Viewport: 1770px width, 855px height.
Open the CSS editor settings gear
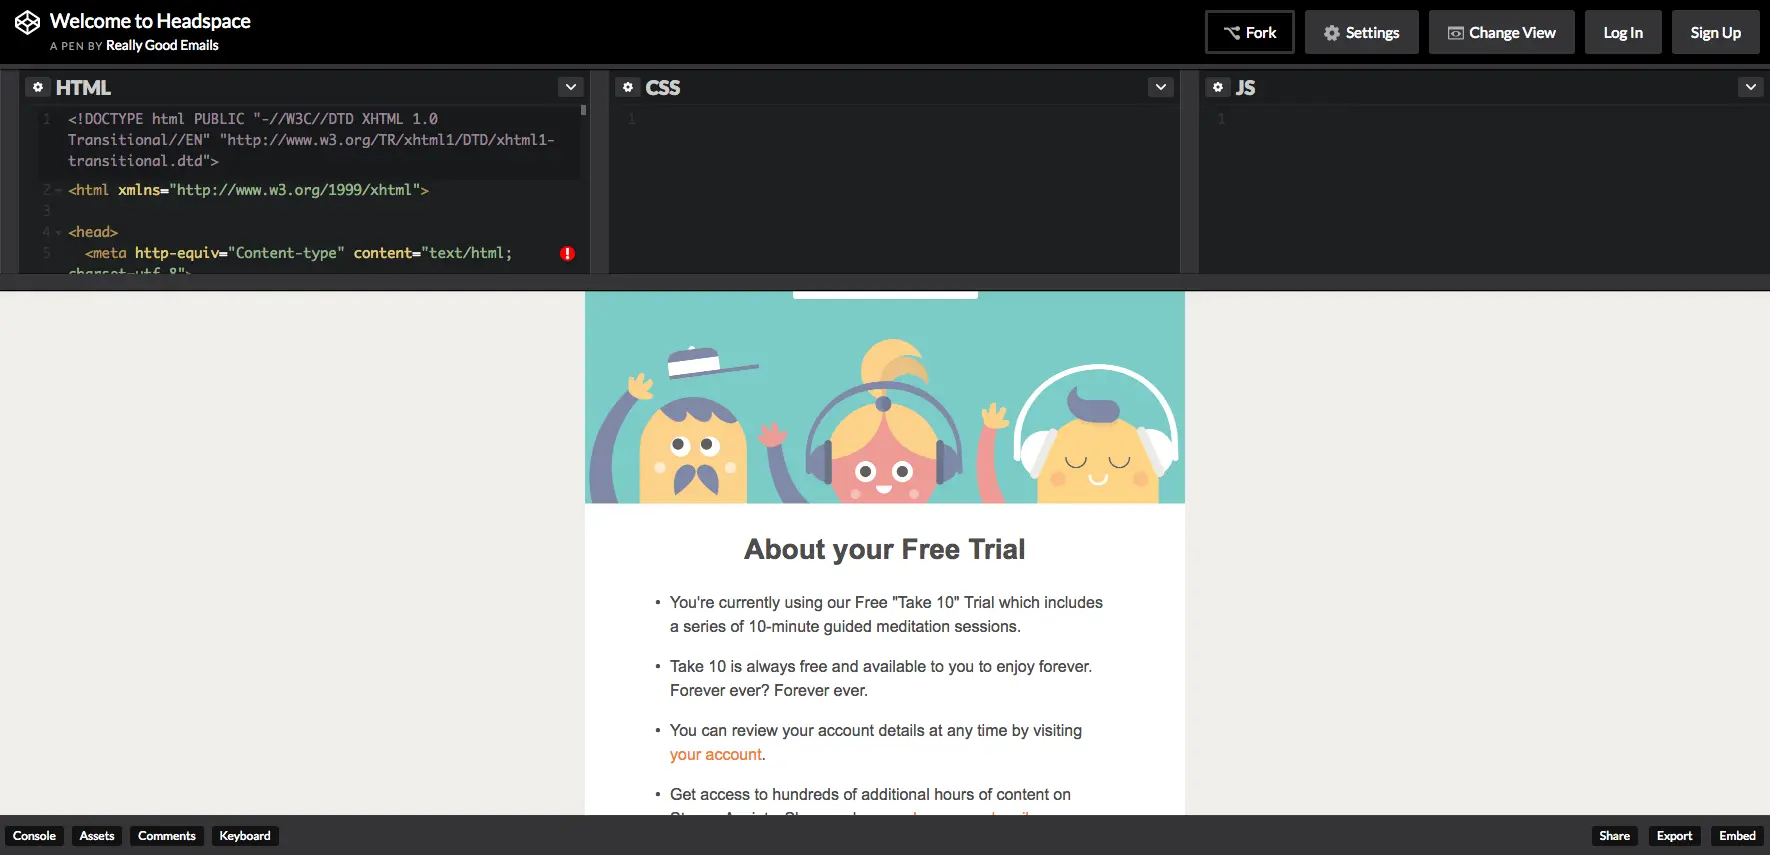(x=628, y=87)
